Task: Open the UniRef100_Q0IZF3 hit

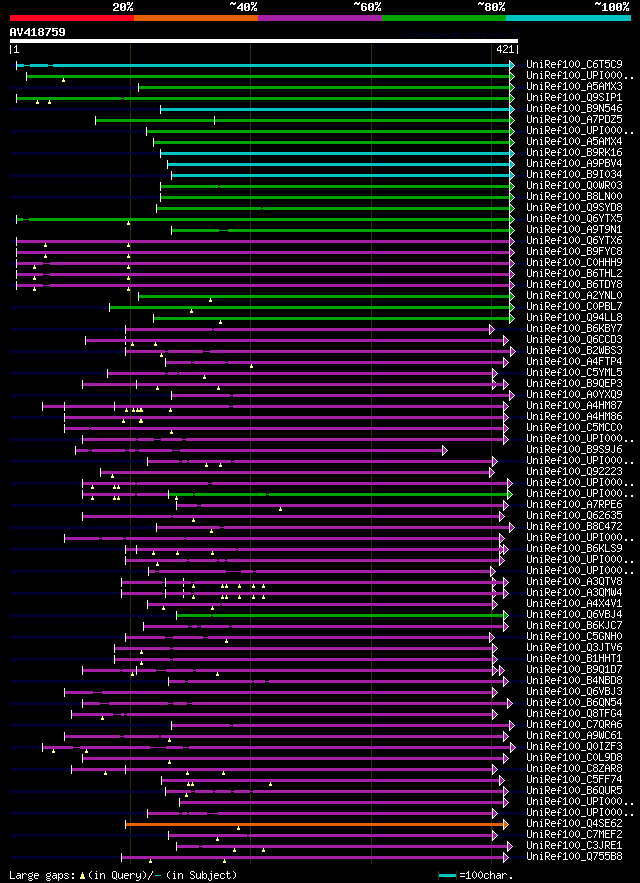Action: pyautogui.click(x=575, y=747)
